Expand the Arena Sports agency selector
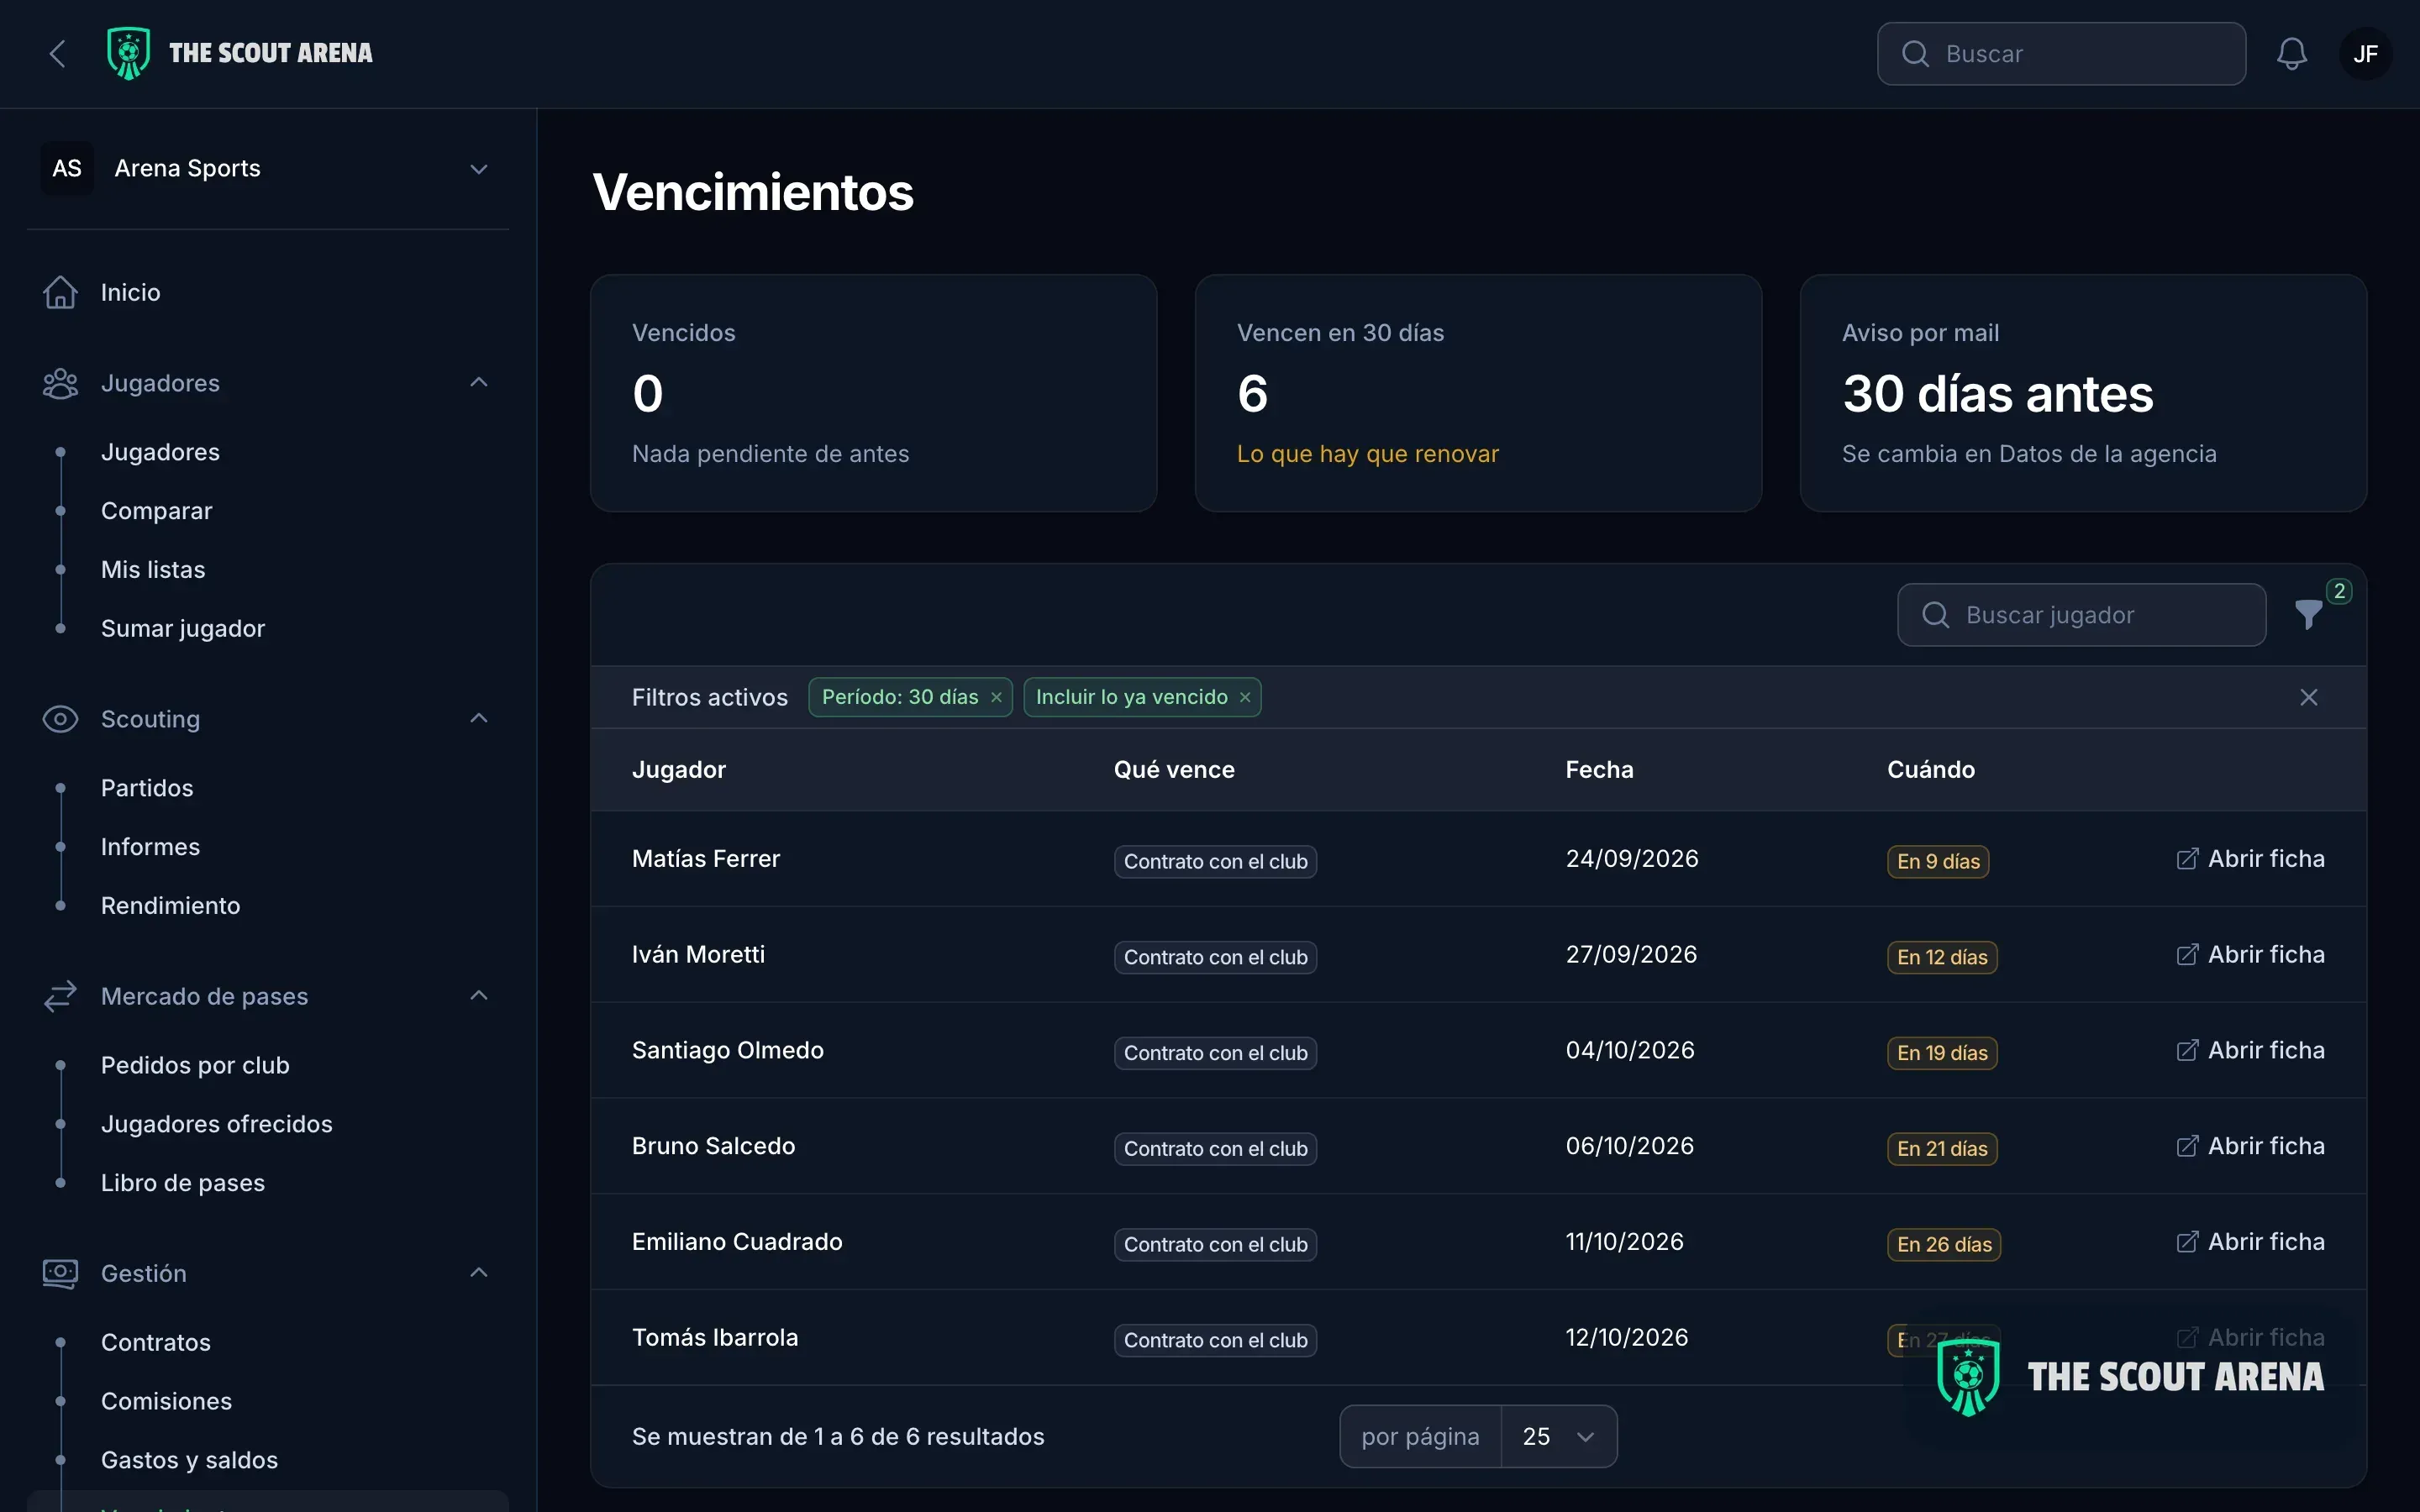This screenshot has width=2420, height=1512. [x=268, y=168]
